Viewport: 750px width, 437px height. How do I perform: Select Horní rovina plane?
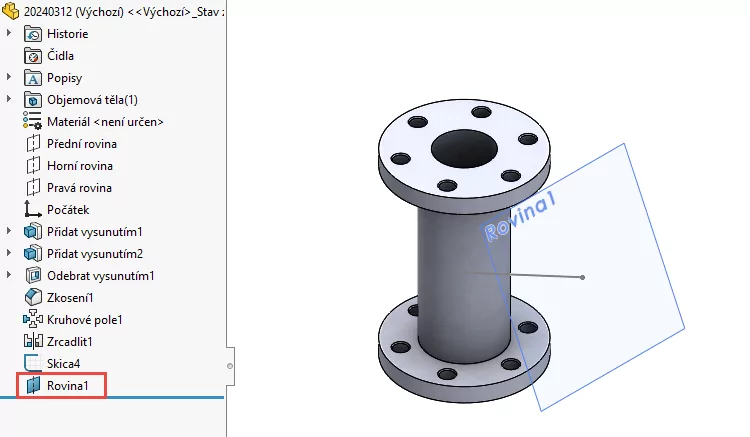(79, 166)
